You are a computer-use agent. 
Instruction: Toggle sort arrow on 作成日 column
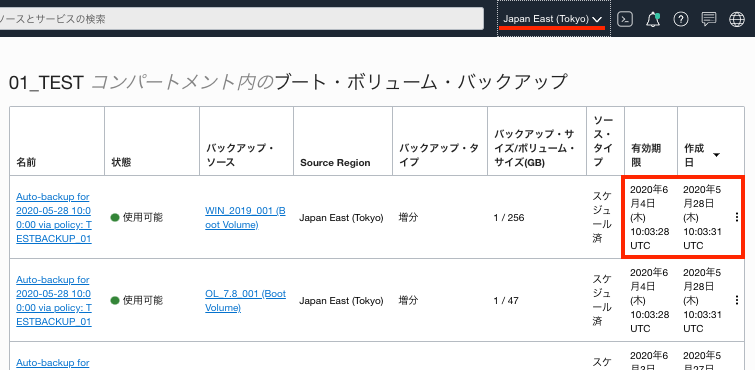click(716, 155)
